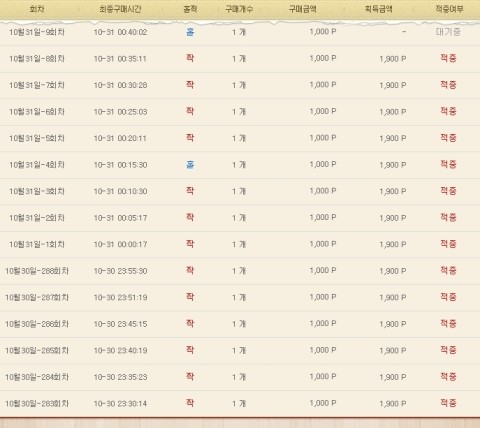Image resolution: width=480 pixels, height=428 pixels.
Task: Select the 홀짝 column header
Action: [x=190, y=9]
